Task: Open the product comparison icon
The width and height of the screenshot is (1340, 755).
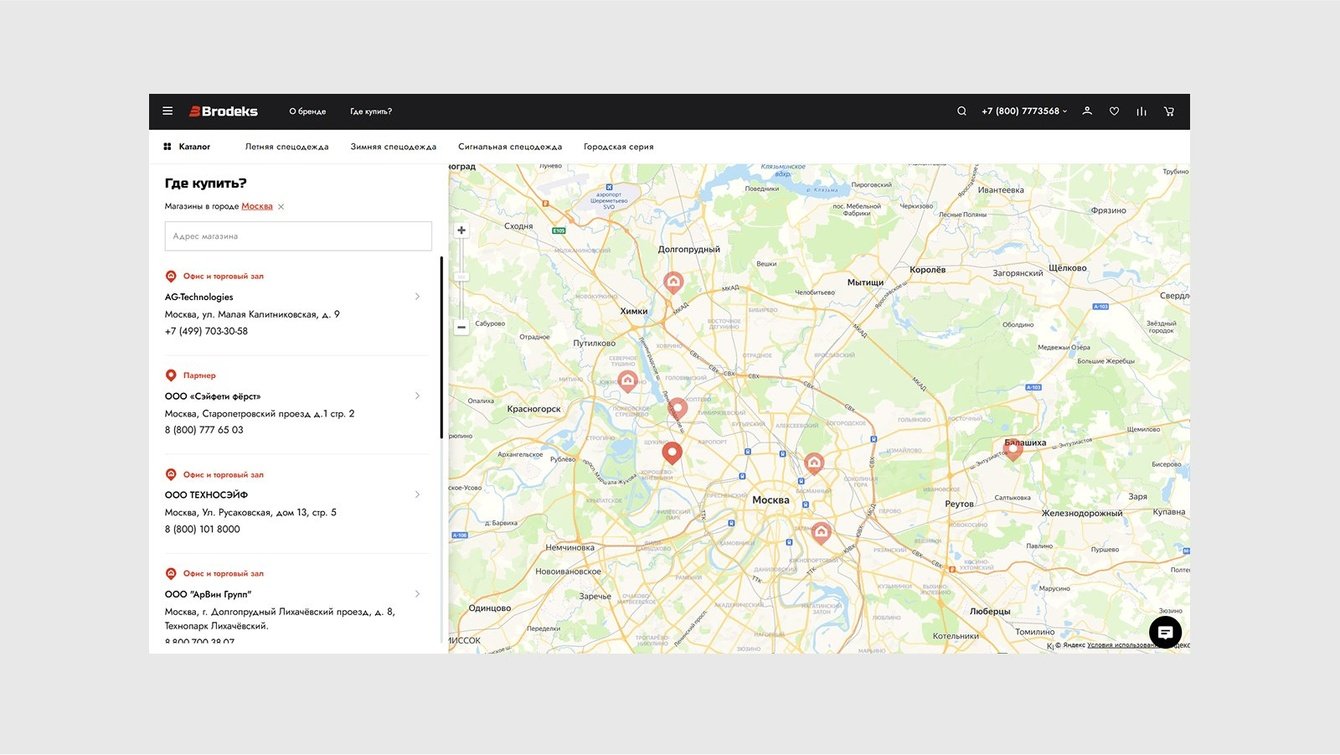Action: 1141,111
